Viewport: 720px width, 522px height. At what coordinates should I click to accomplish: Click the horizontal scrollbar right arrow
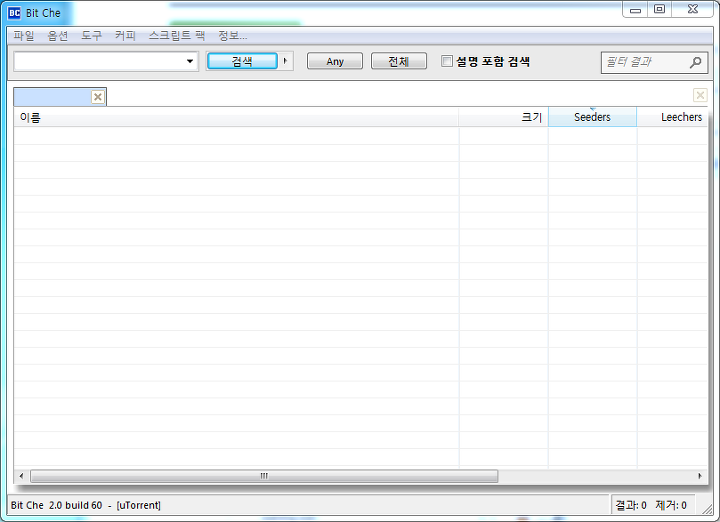click(700, 476)
